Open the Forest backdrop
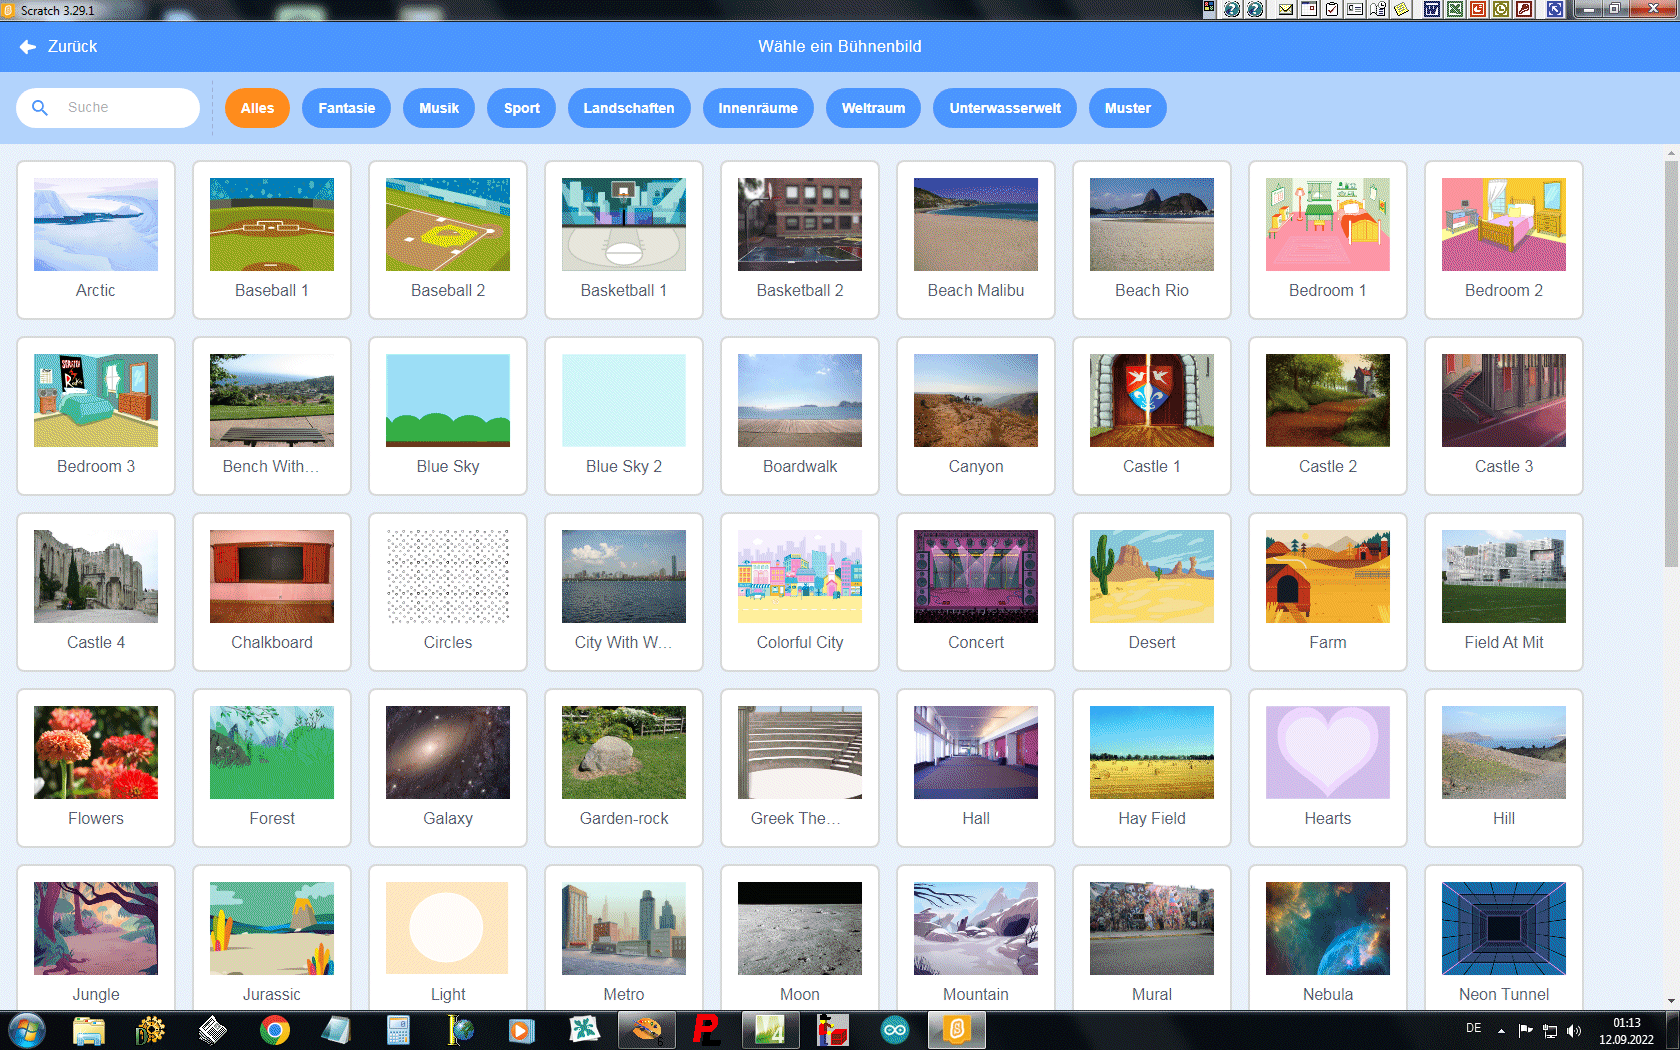Viewport: 1680px width, 1050px height. [272, 768]
